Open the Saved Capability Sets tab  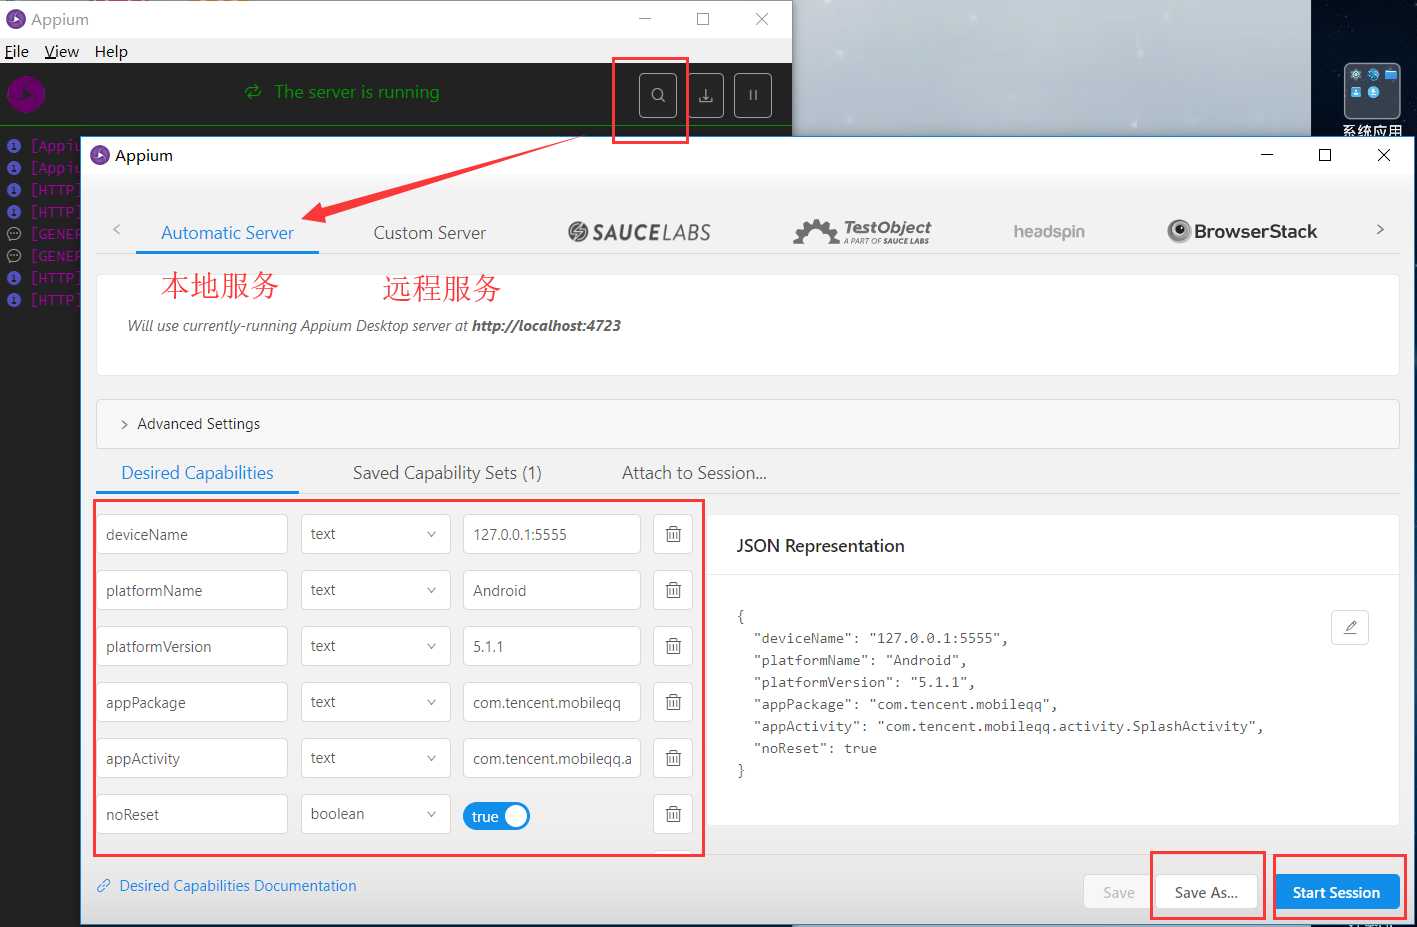pyautogui.click(x=447, y=473)
